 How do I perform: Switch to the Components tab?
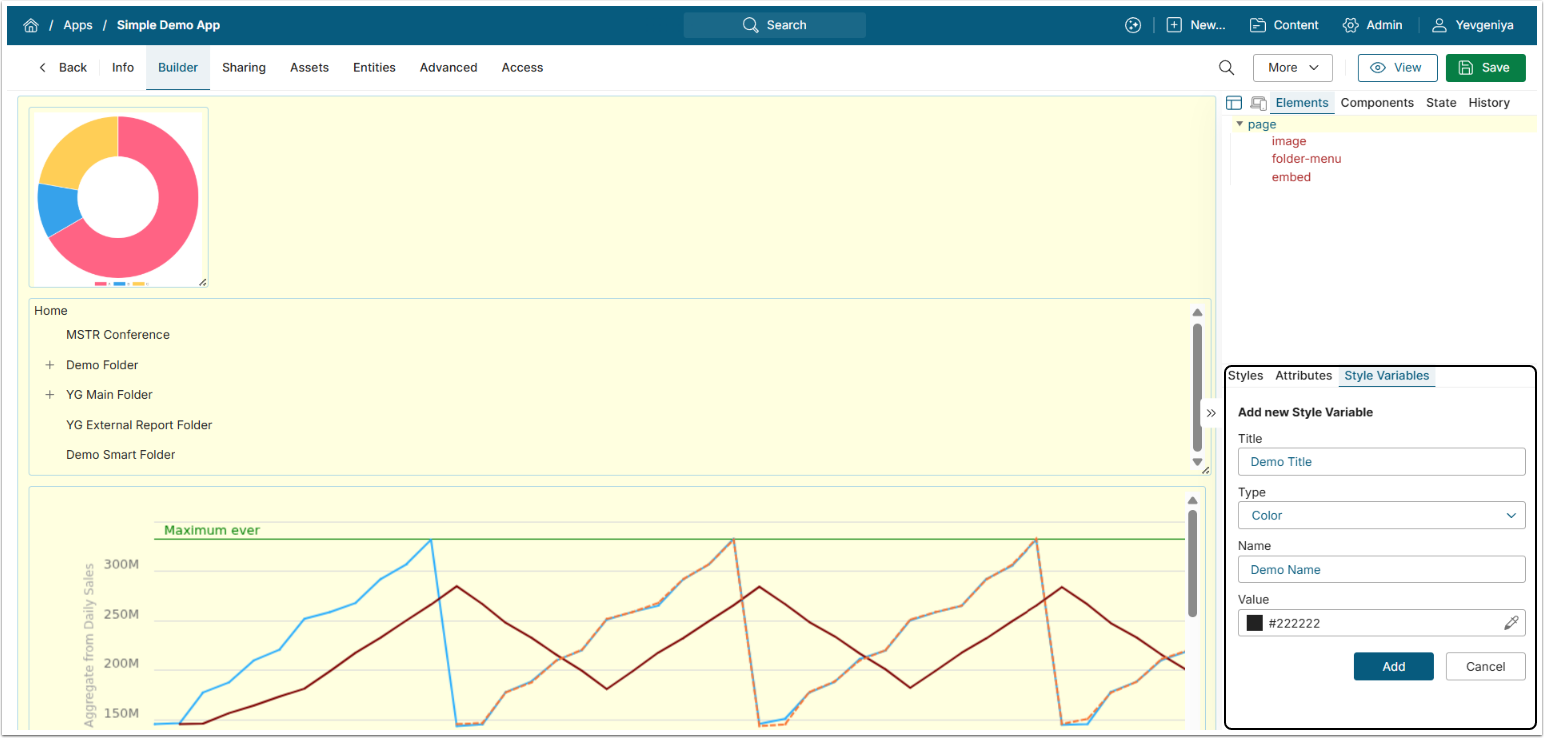(1376, 103)
